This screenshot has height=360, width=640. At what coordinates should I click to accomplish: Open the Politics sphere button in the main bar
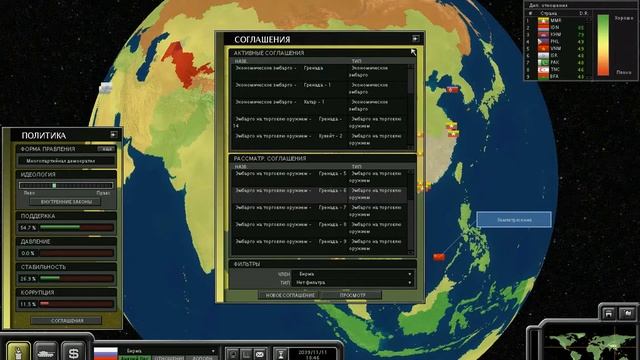(18, 351)
